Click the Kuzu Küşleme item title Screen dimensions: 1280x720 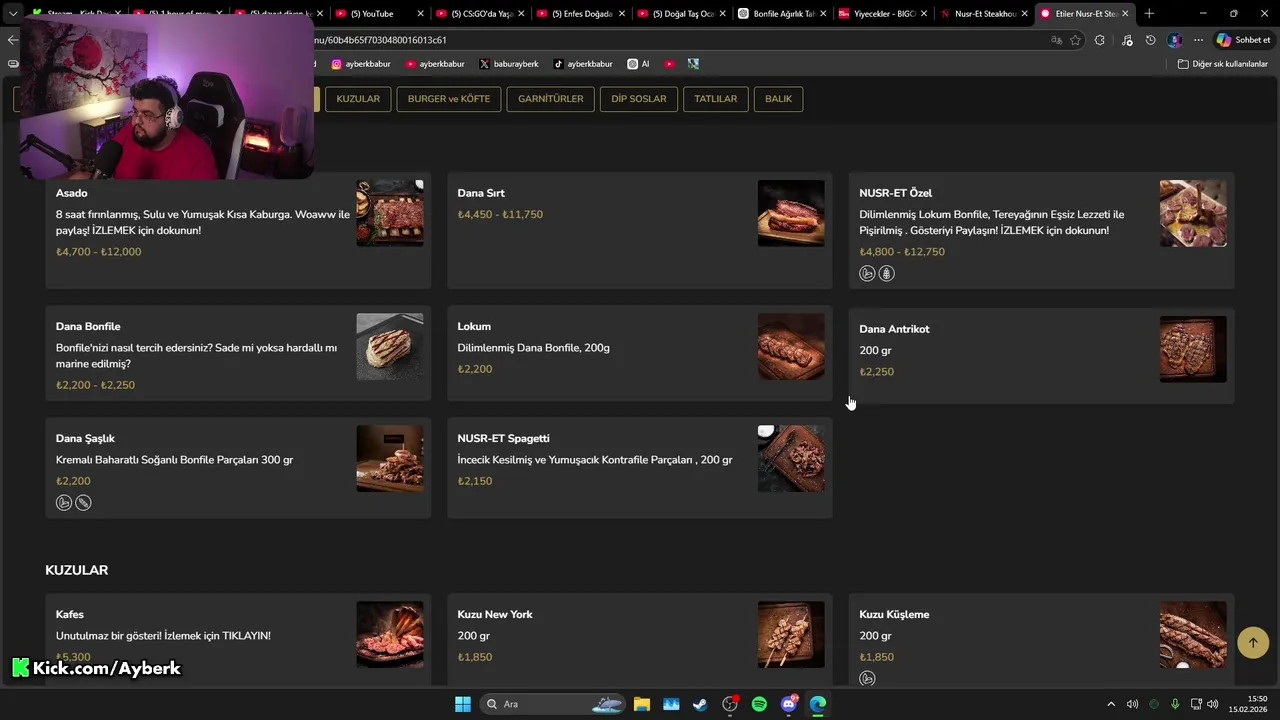[x=894, y=614]
